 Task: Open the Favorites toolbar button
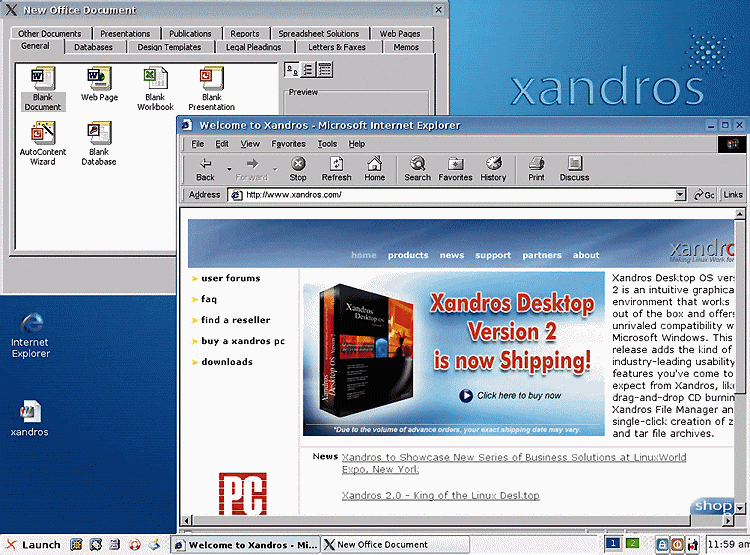(x=455, y=168)
